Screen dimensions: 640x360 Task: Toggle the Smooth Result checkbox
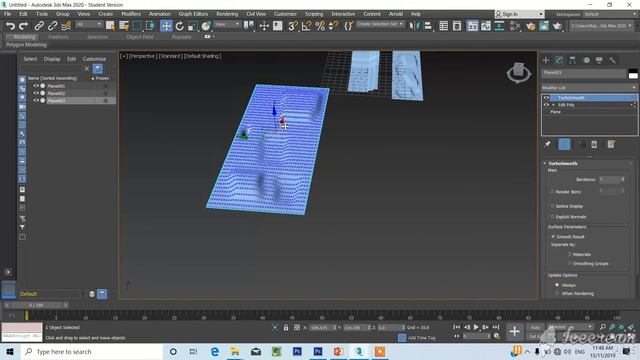coord(553,236)
